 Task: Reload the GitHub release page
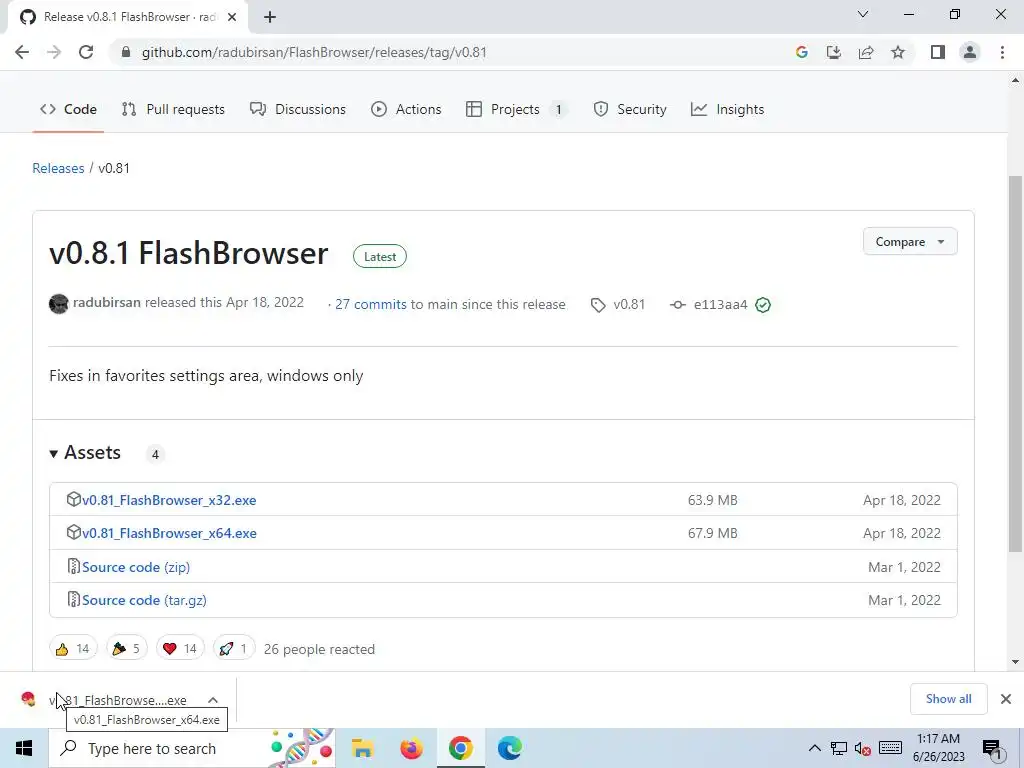click(86, 52)
